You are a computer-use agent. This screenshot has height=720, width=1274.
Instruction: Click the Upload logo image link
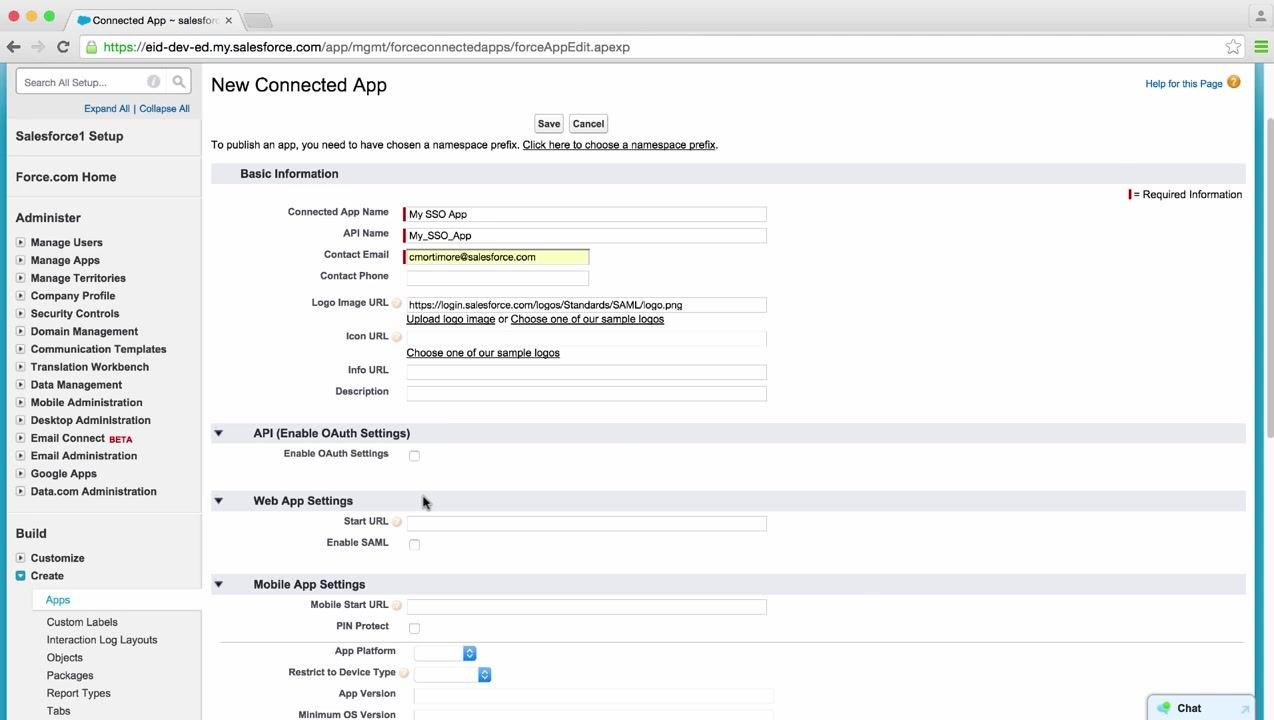(451, 319)
